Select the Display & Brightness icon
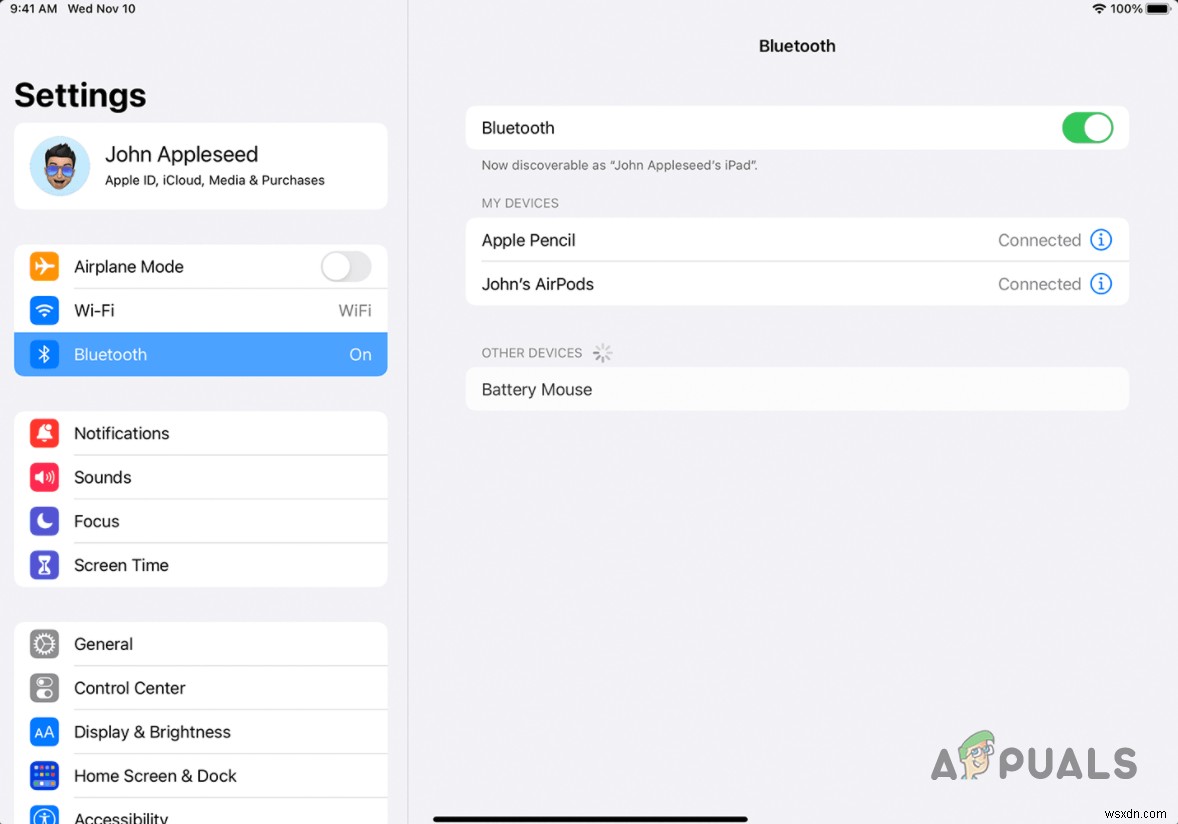This screenshot has height=824, width=1178. click(x=44, y=732)
